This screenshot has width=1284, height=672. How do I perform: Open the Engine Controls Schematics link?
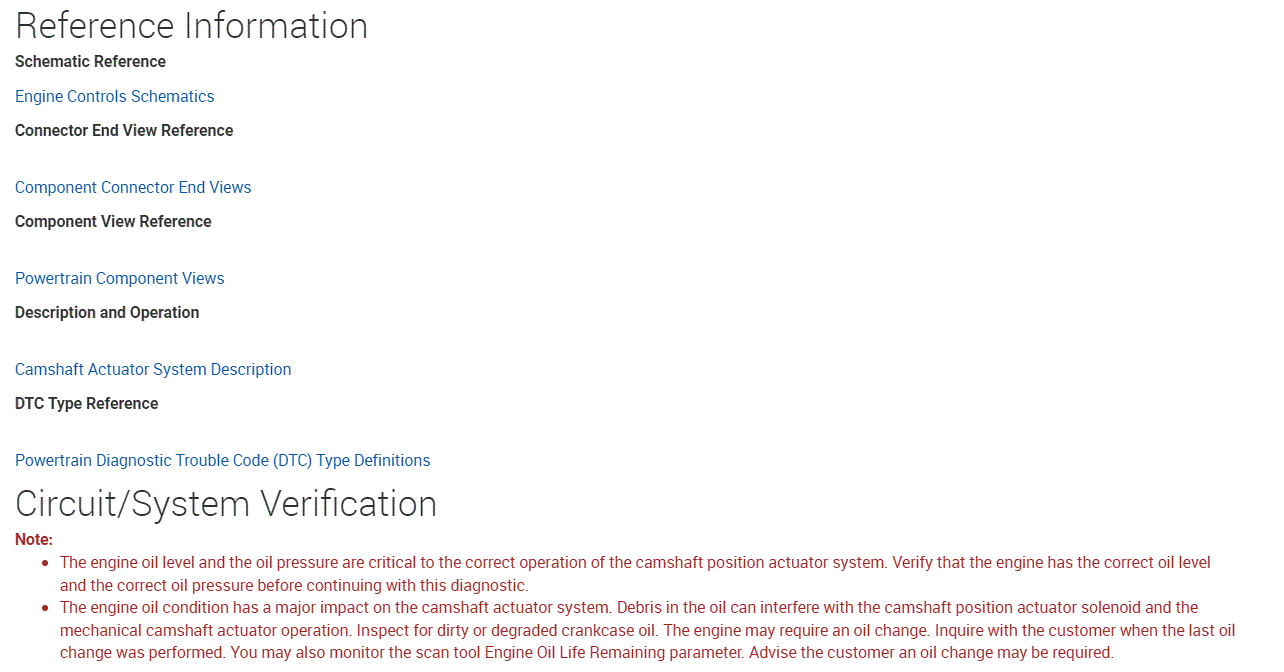[x=114, y=97]
